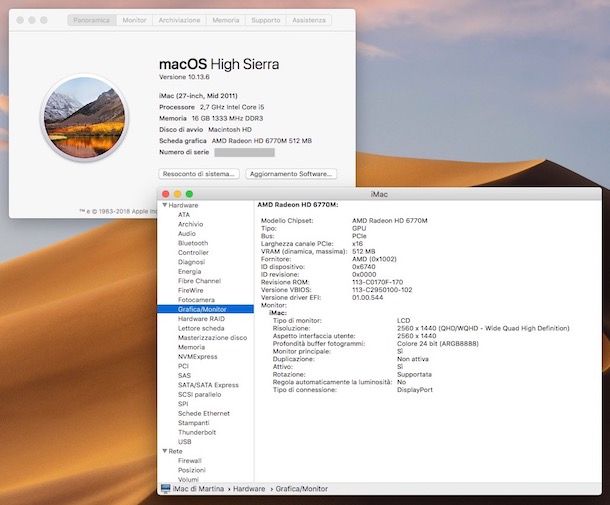Click 'Versione 10.13.6' in About window
Image resolution: width=610 pixels, height=505 pixels.
[184, 77]
